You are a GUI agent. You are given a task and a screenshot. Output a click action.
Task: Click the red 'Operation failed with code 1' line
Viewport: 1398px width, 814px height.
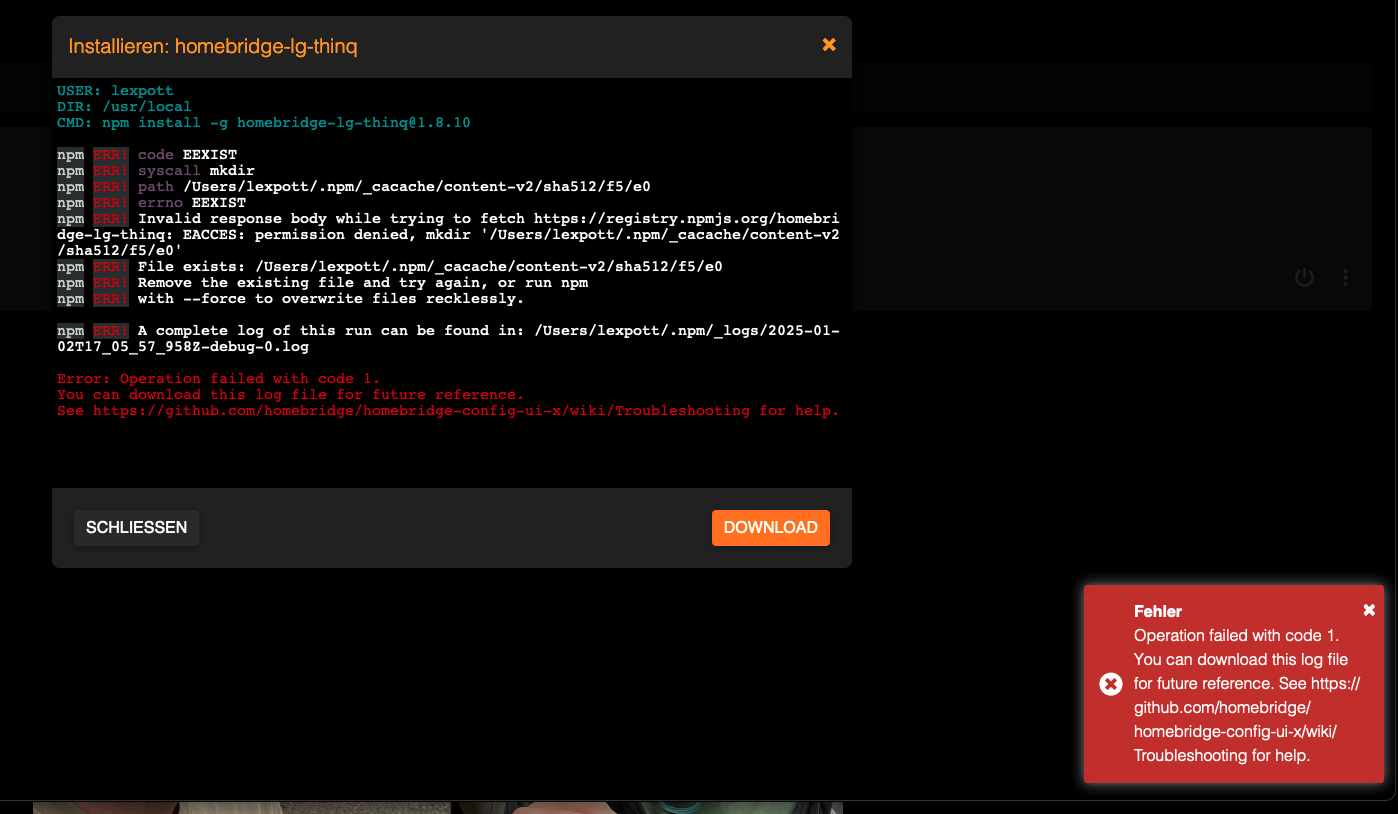pos(219,379)
